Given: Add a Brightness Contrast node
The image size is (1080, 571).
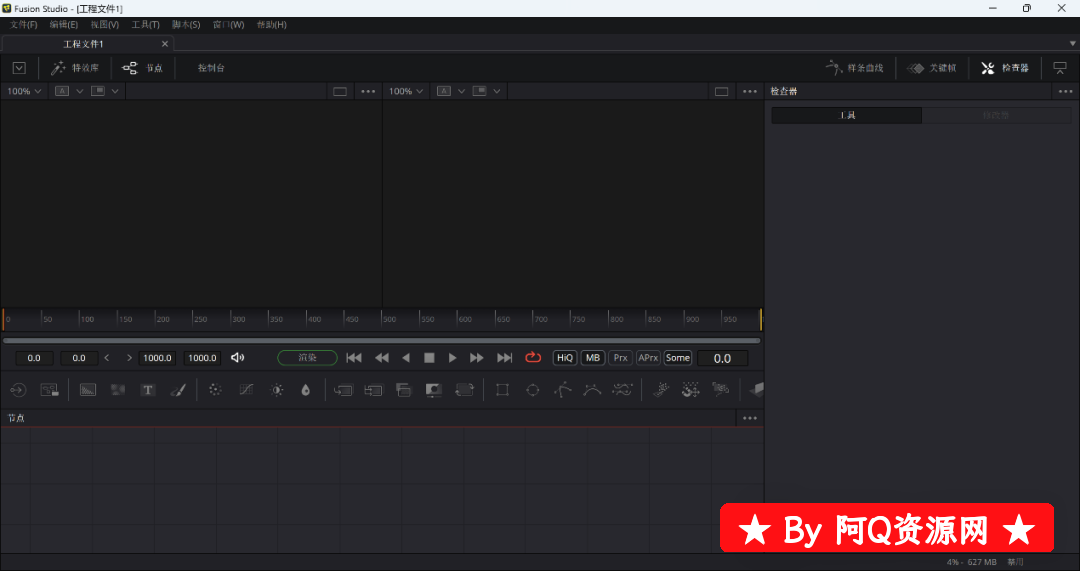Looking at the screenshot, I should [x=277, y=390].
